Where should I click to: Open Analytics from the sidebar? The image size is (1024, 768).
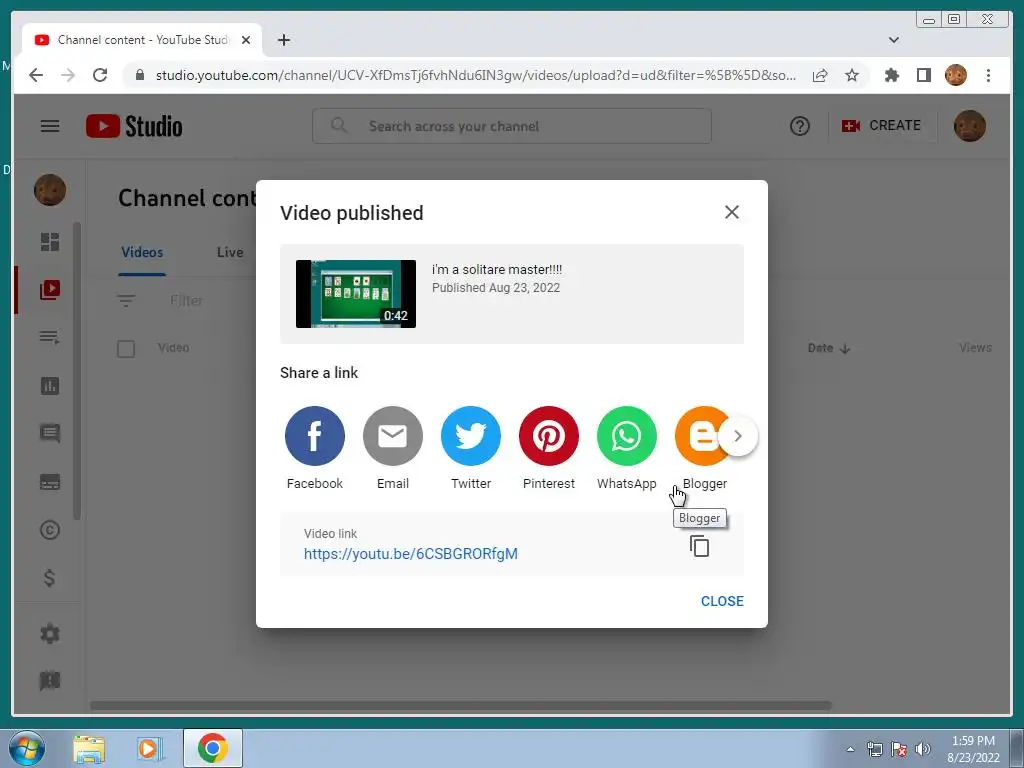(50, 386)
